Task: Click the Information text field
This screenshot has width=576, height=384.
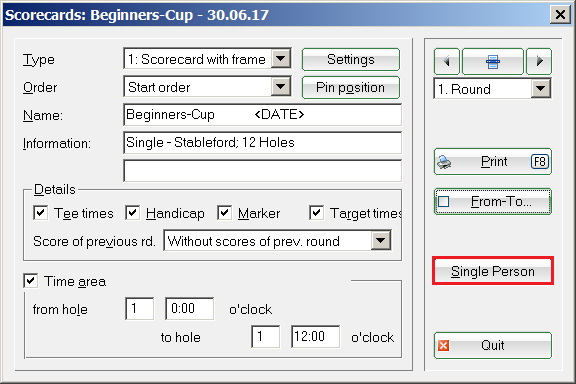Action: 263,143
